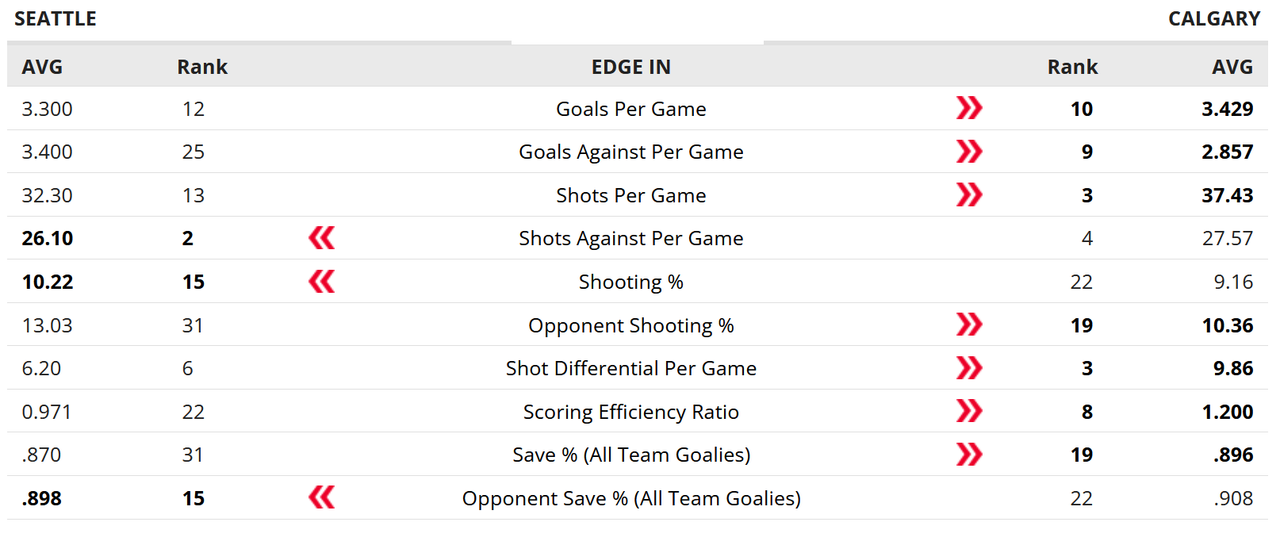Image resolution: width=1280 pixels, height=538 pixels.
Task: Click Calgary's 37.43 shots per game value
Action: (1228, 195)
